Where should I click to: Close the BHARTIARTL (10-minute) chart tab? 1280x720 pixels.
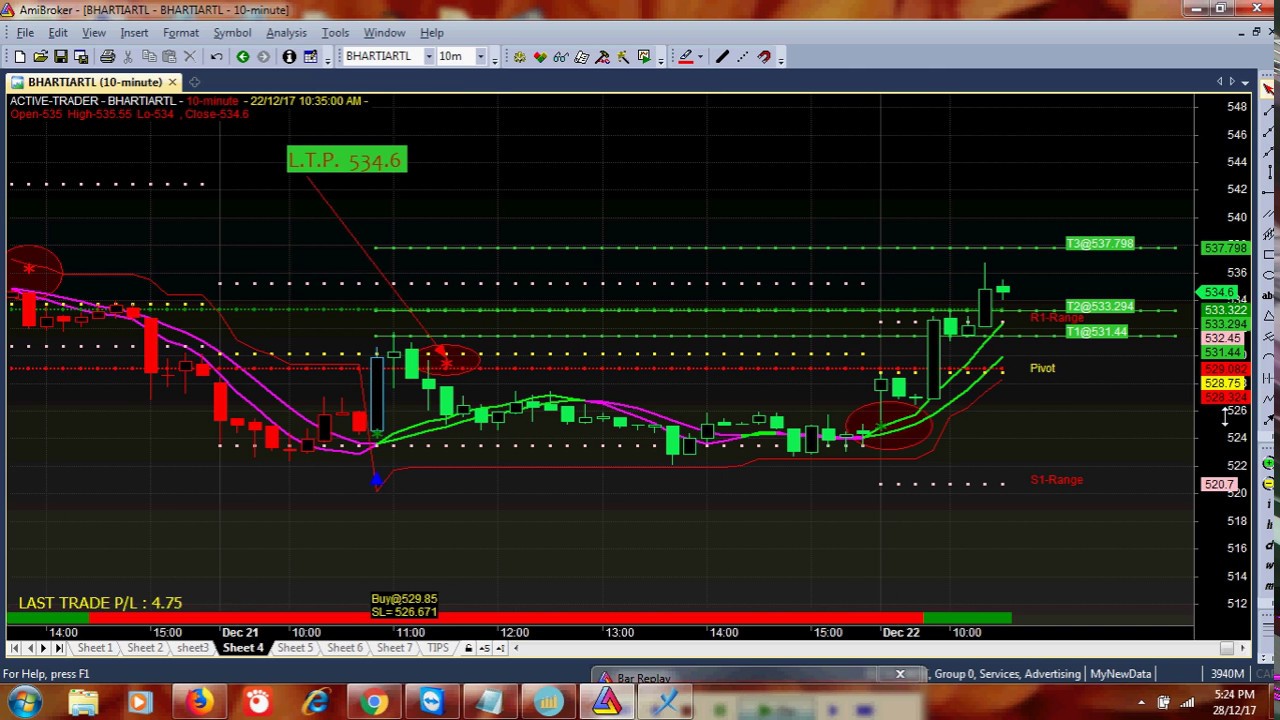click(x=172, y=82)
